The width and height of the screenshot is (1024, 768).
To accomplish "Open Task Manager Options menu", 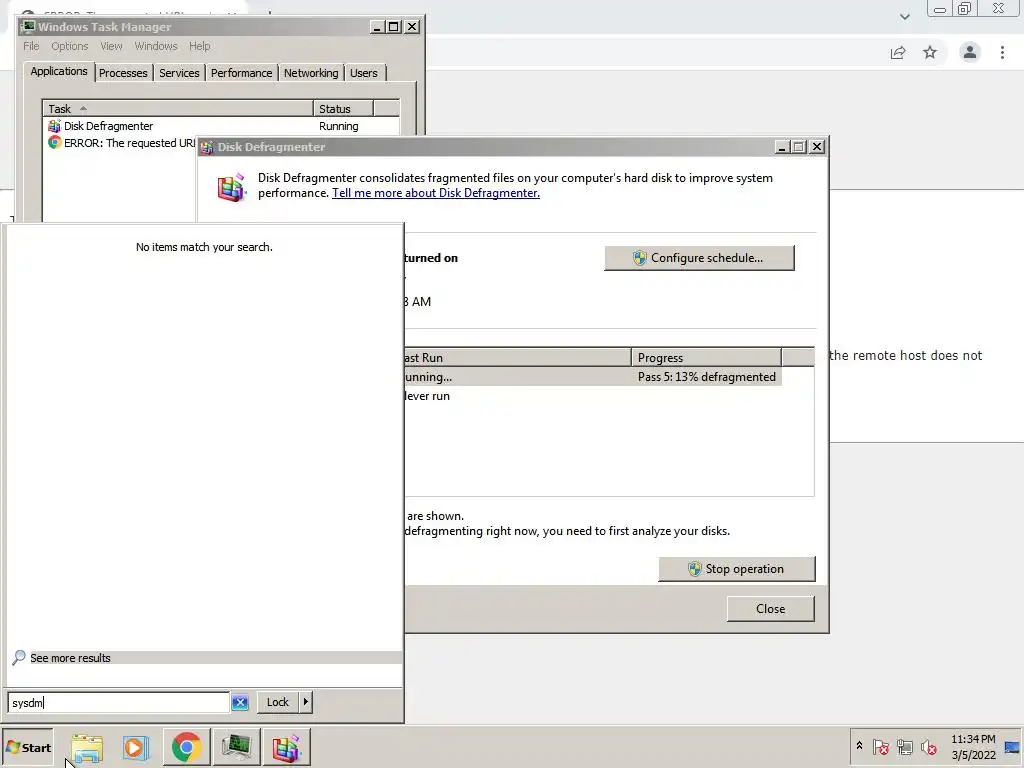I will [x=70, y=46].
